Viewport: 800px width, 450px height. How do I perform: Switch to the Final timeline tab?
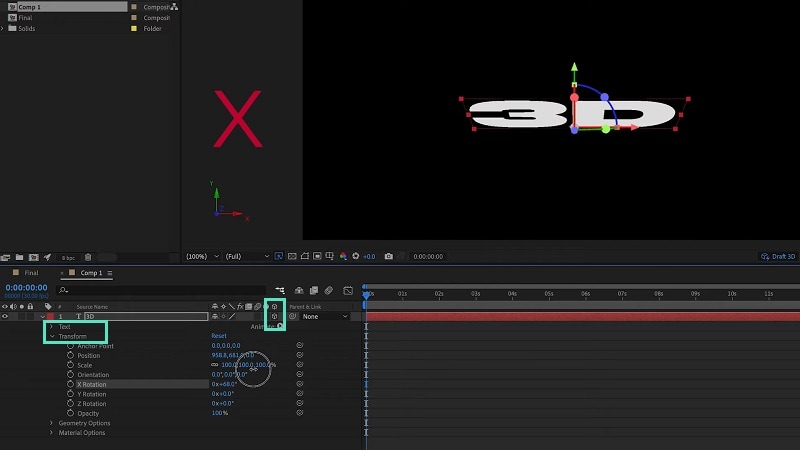click(31, 273)
